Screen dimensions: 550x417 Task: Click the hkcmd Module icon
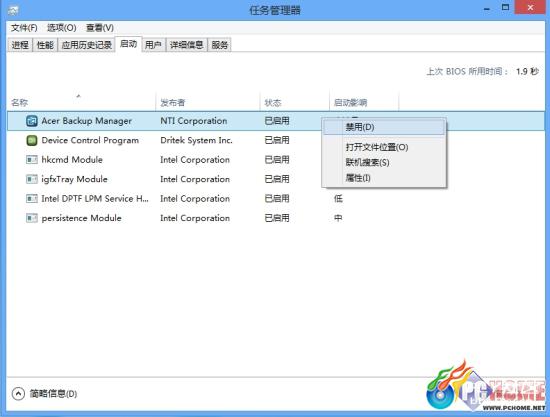(x=32, y=160)
